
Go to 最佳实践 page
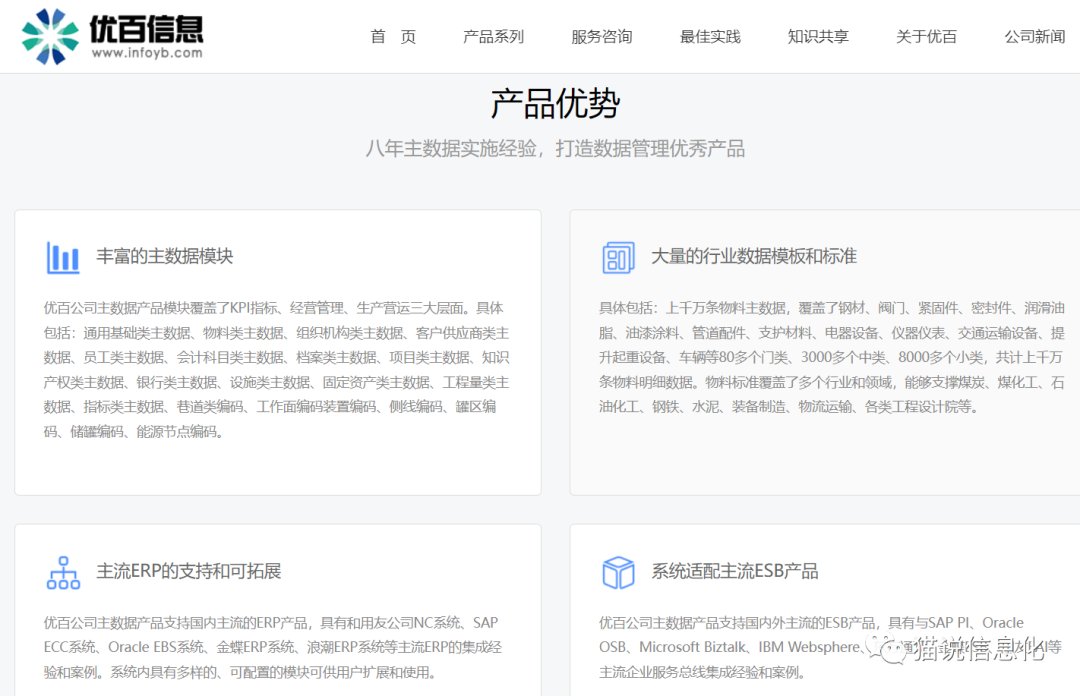point(710,37)
